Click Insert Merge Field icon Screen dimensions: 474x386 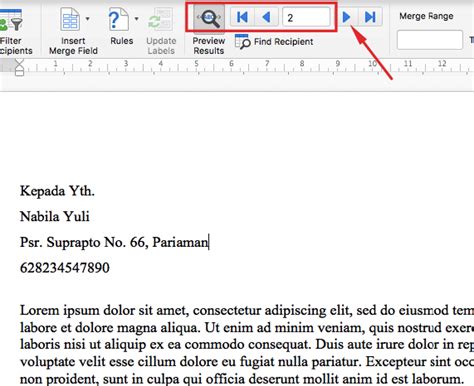(70, 19)
